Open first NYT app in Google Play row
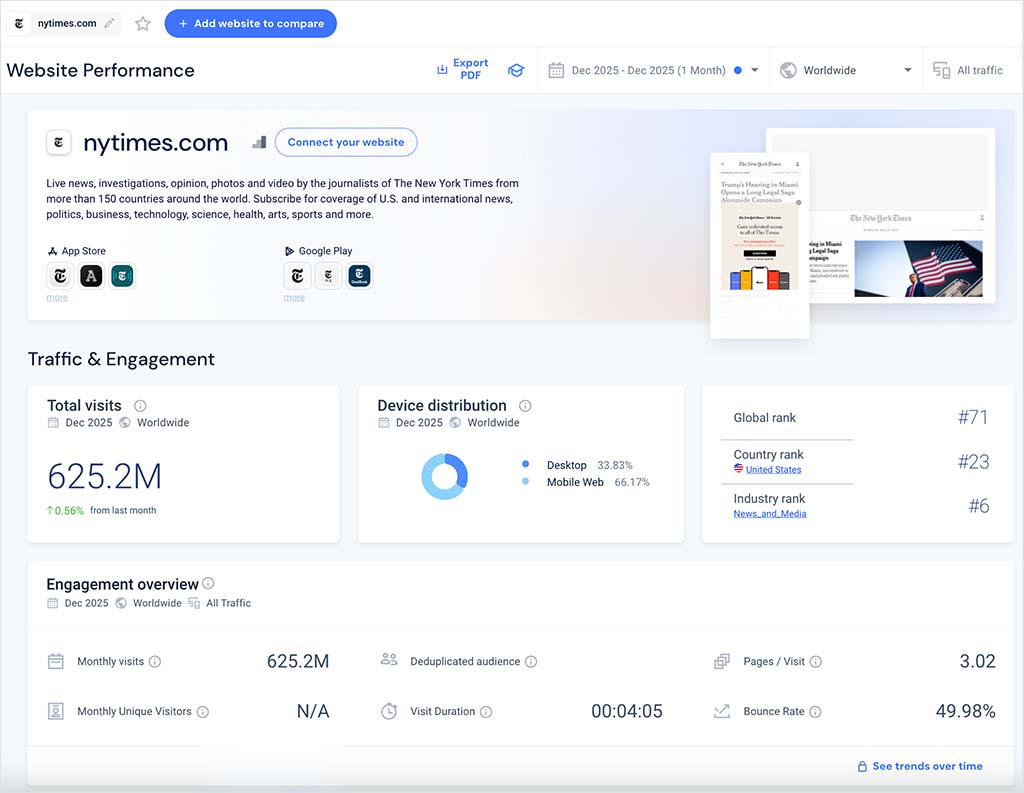Image resolution: width=1024 pixels, height=793 pixels. [x=297, y=276]
